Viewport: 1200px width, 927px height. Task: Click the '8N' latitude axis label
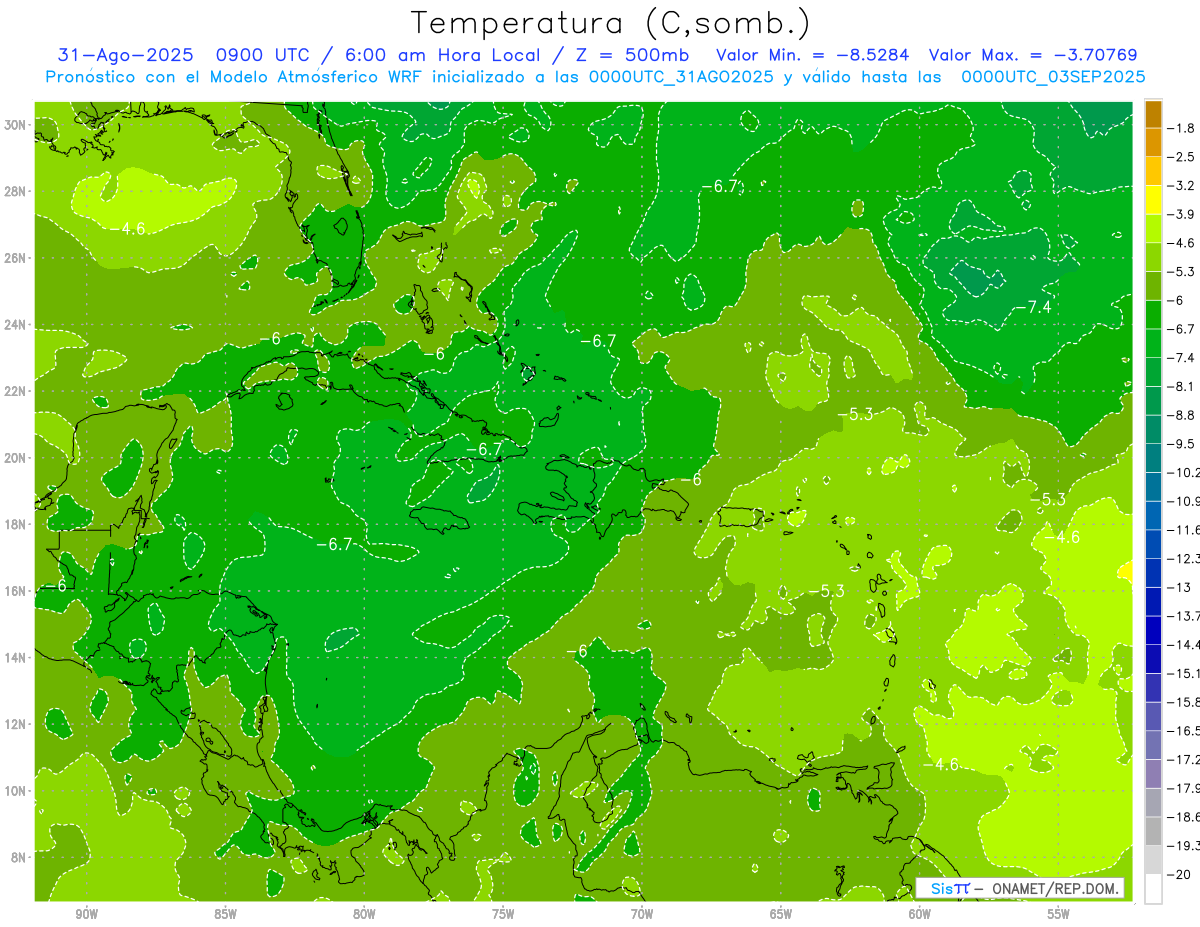pyautogui.click(x=18, y=857)
